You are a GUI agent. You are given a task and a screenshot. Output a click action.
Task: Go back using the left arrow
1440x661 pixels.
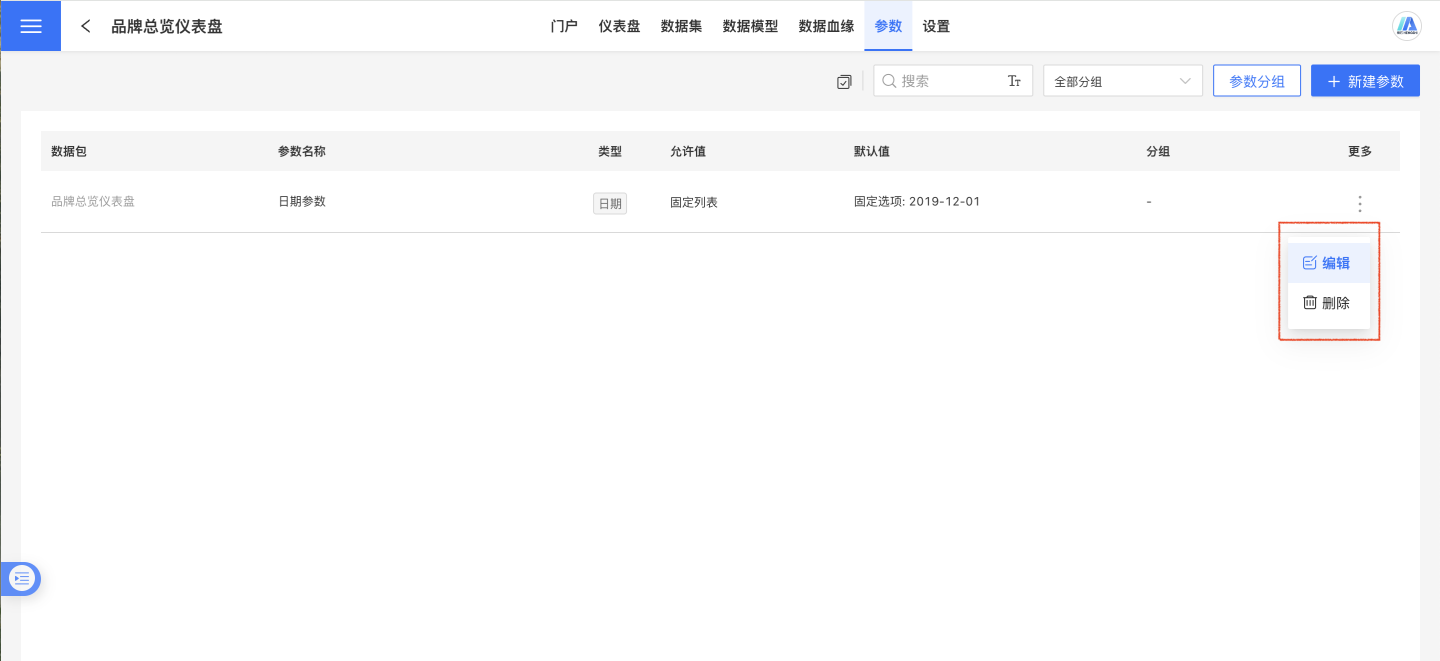(86, 26)
